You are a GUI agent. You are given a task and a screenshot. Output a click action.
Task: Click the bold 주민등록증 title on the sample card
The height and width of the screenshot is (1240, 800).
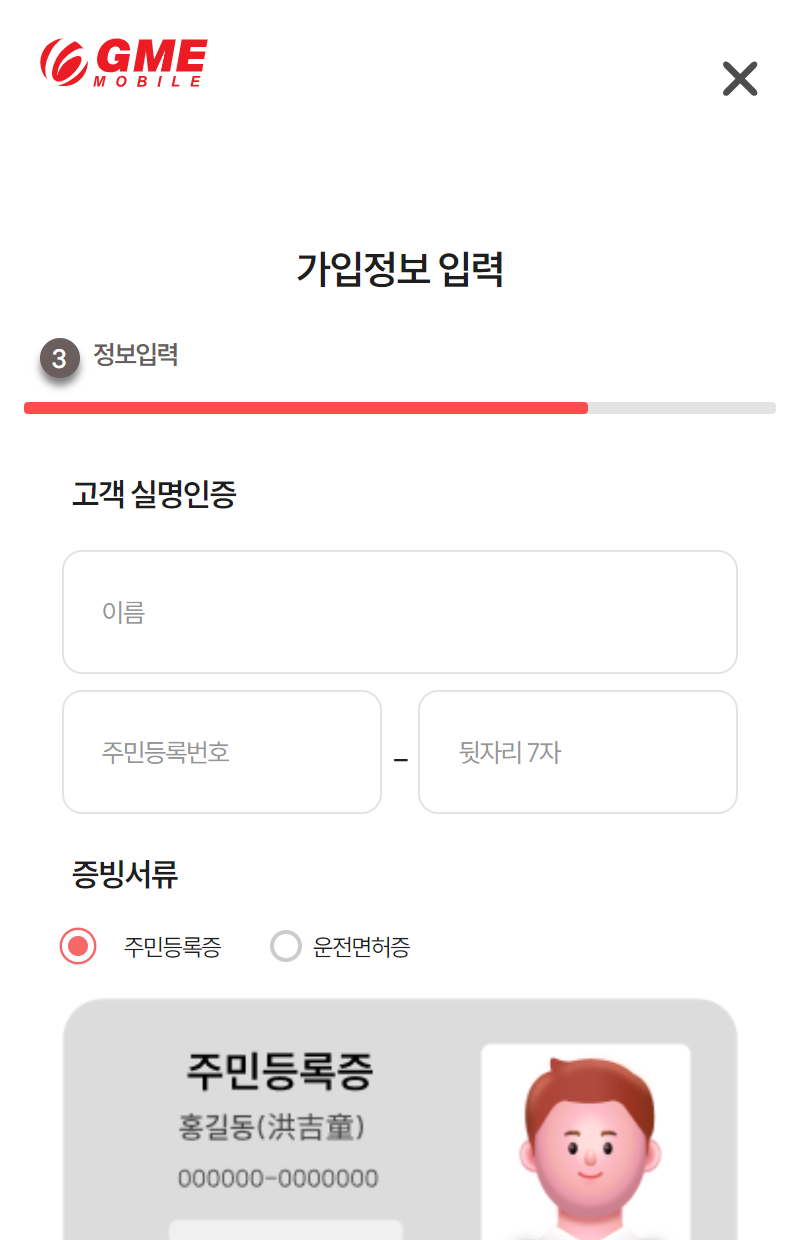coord(279,1071)
